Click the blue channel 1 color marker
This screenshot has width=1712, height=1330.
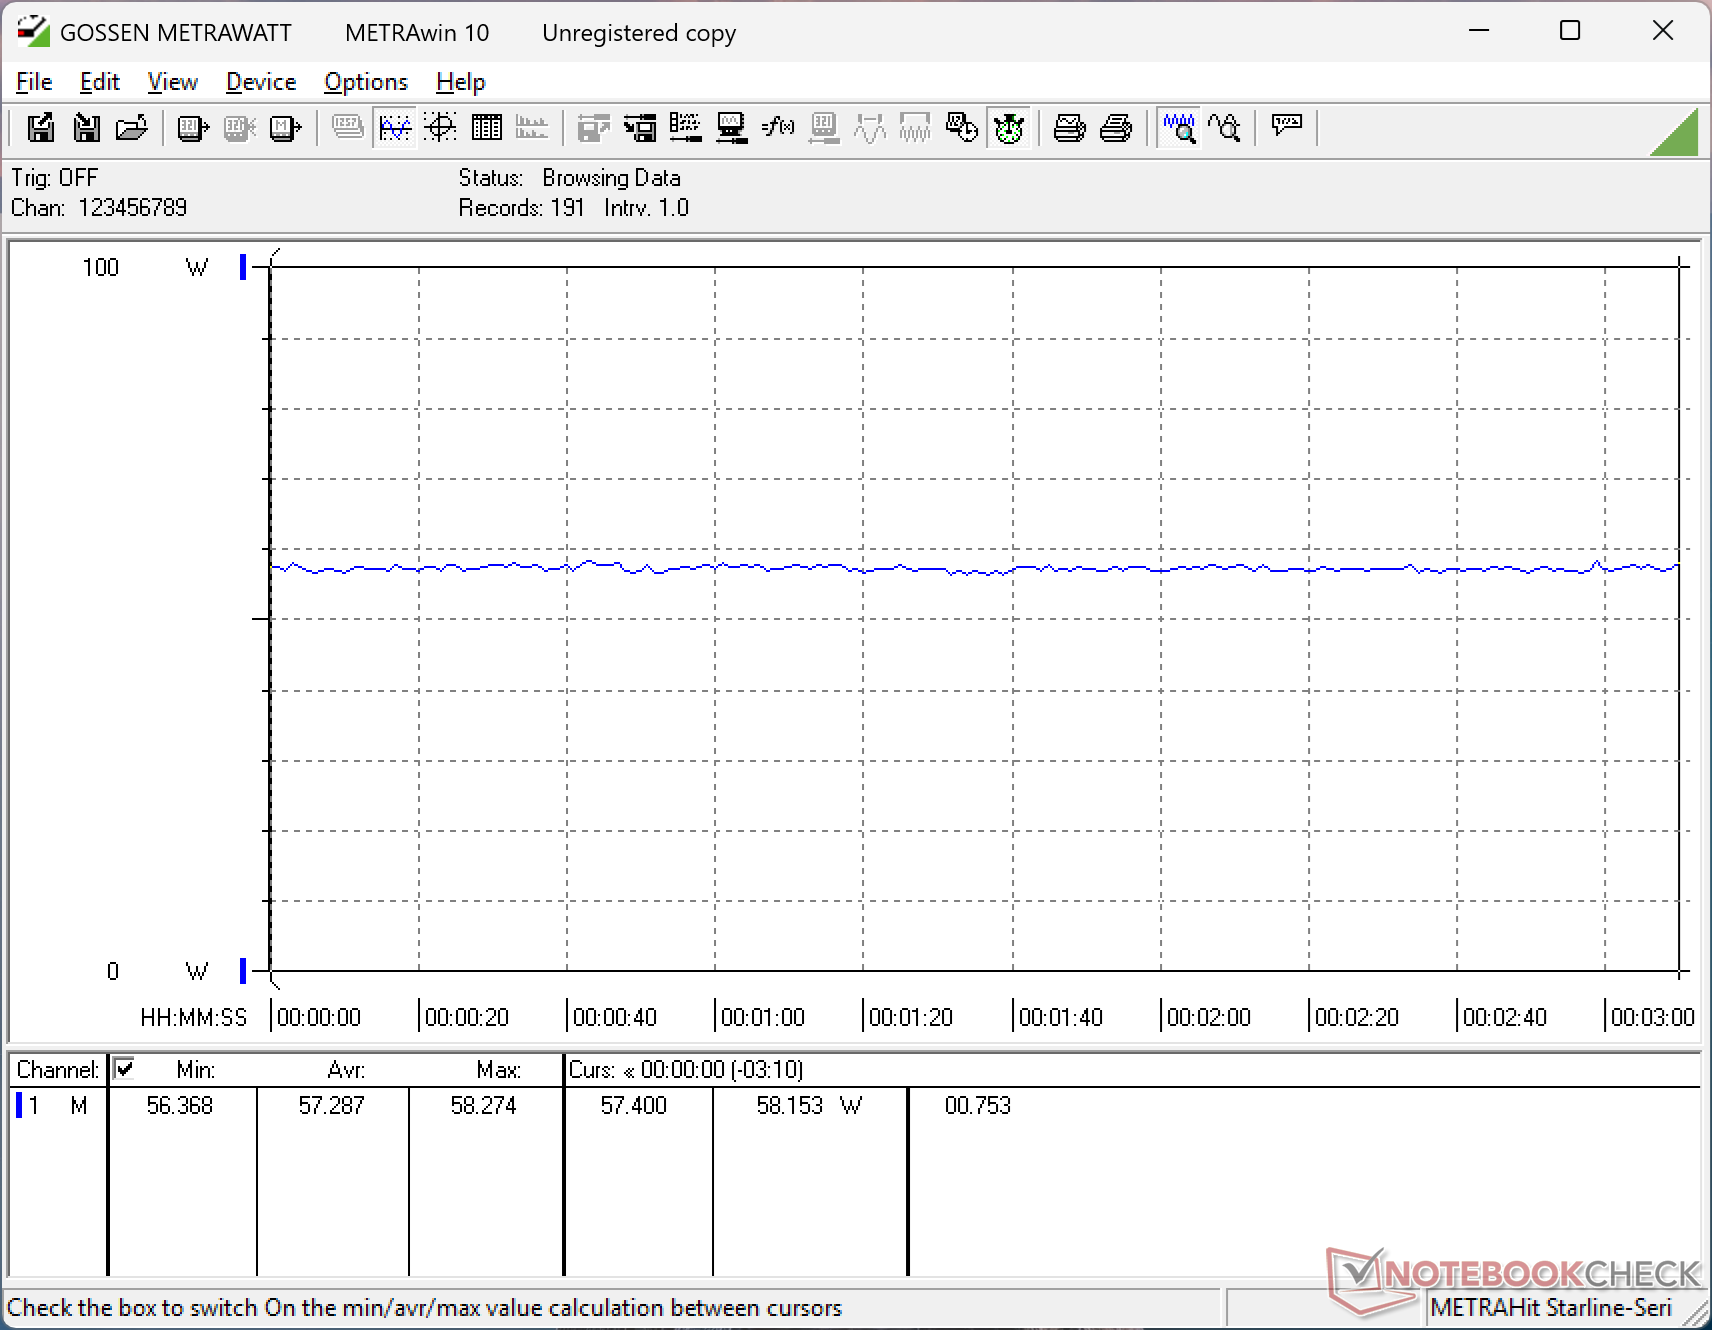tap(19, 1106)
